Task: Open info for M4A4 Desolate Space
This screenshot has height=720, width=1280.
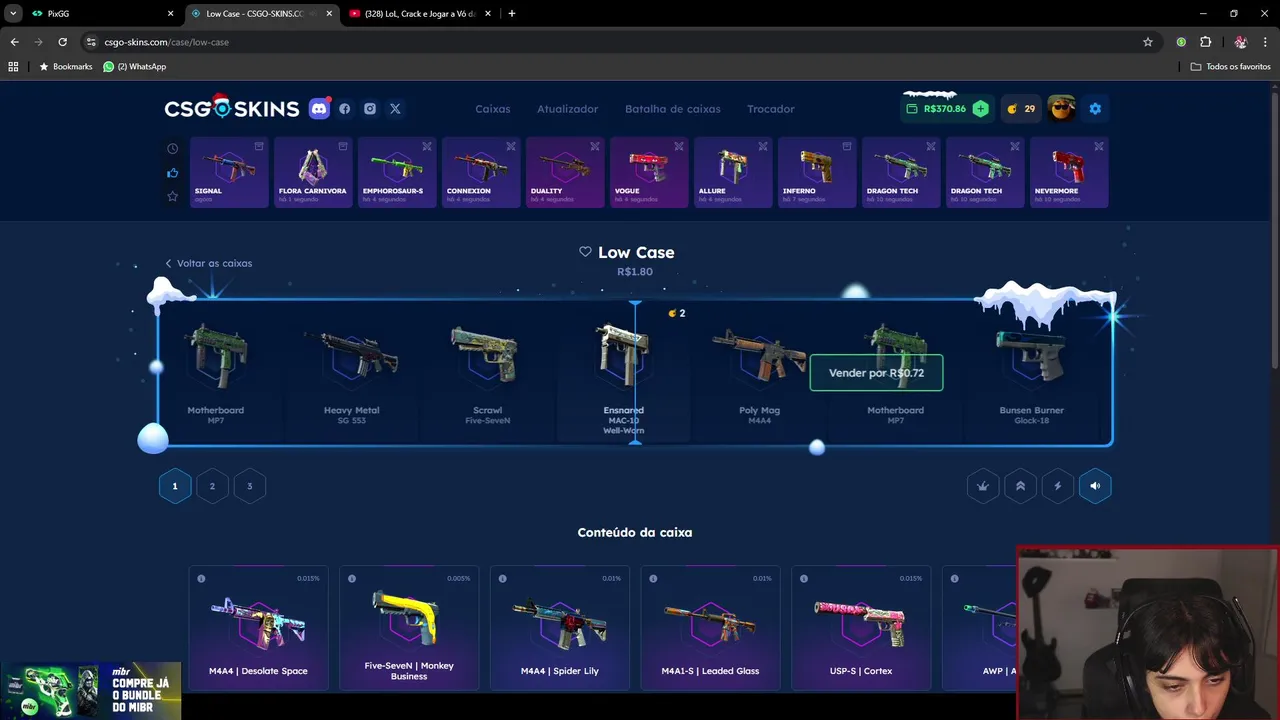Action: pos(201,579)
